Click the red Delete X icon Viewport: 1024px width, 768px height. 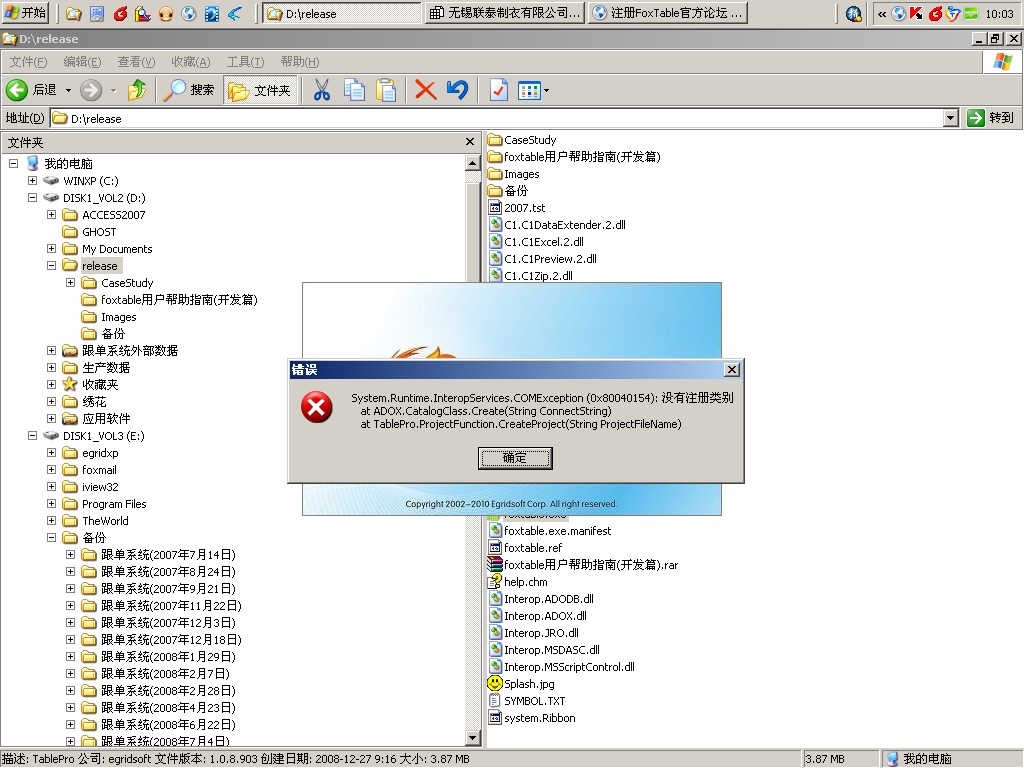point(426,90)
